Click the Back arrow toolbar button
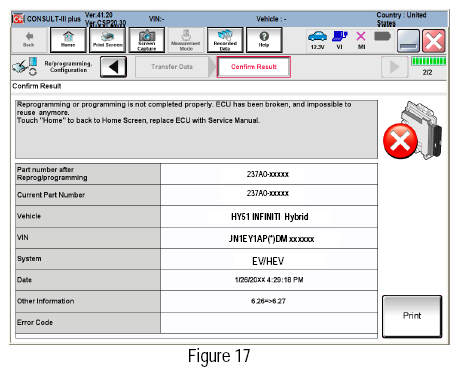 point(29,40)
